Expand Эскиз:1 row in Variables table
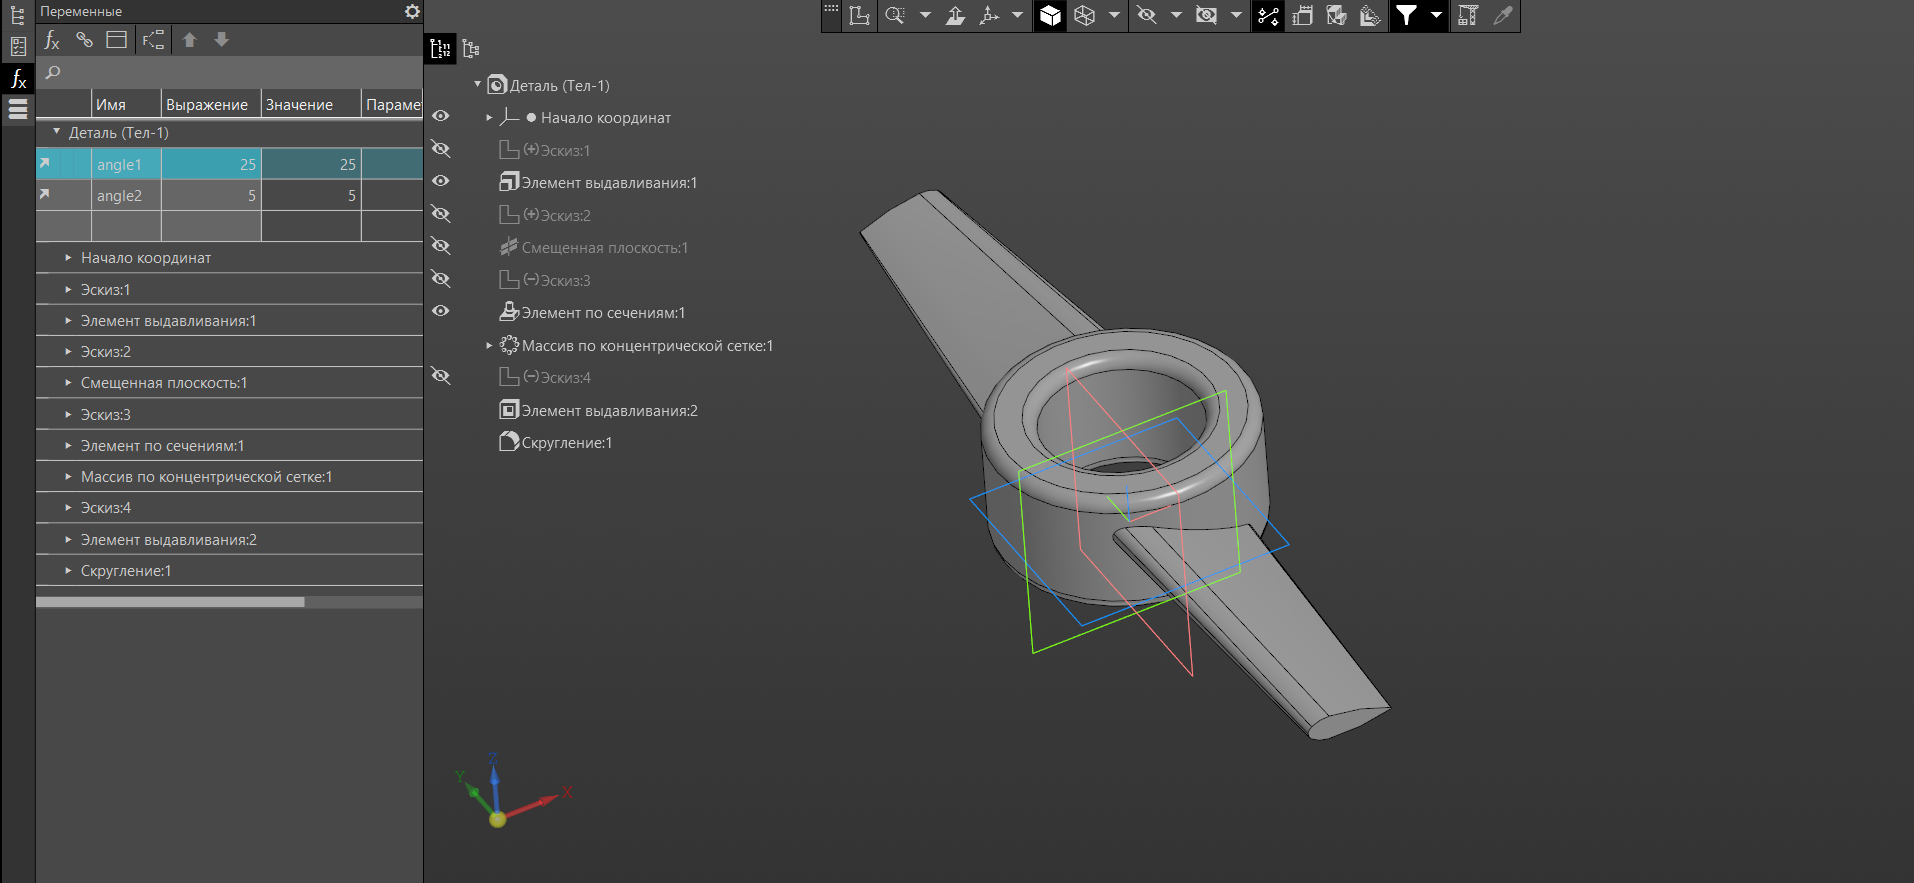 [68, 290]
